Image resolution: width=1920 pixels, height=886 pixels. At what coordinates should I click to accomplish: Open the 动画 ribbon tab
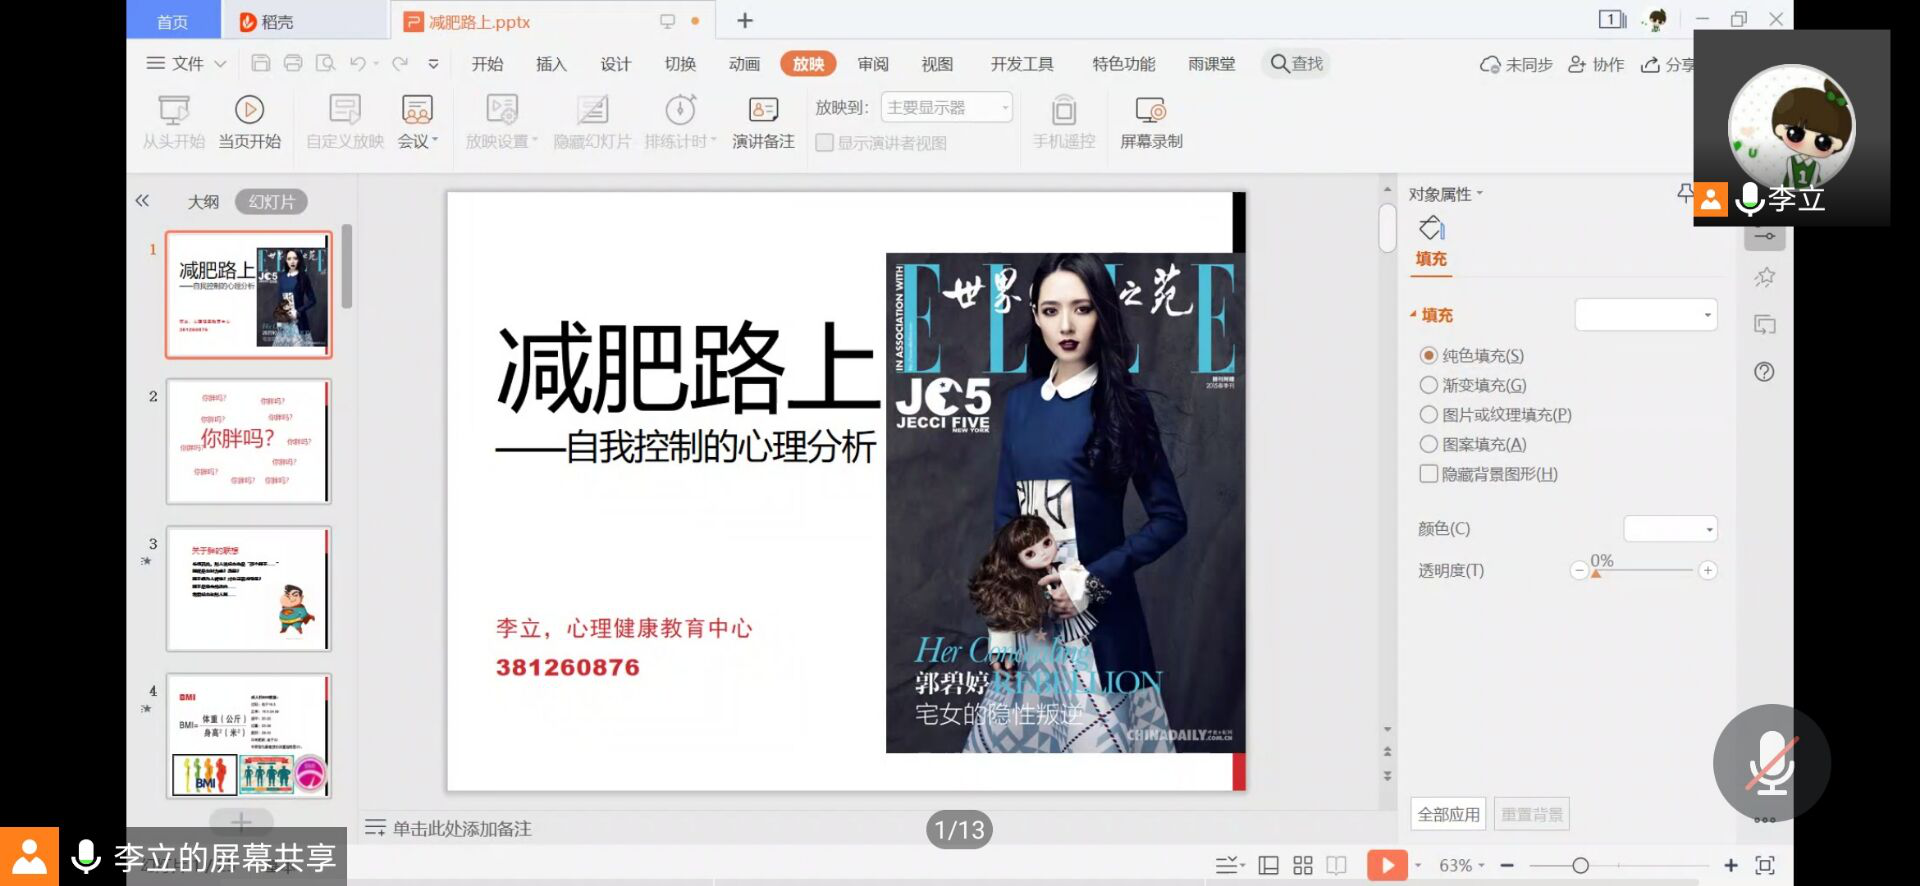[x=744, y=64]
